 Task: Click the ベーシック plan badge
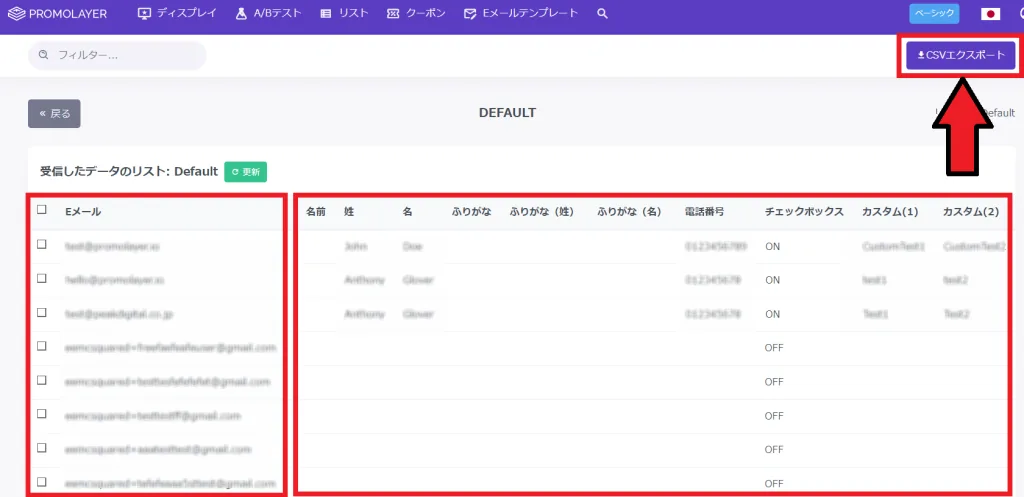tap(935, 14)
